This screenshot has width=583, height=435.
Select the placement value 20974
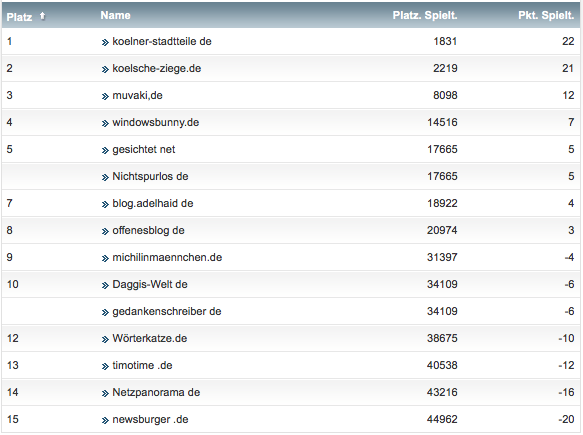[442, 231]
